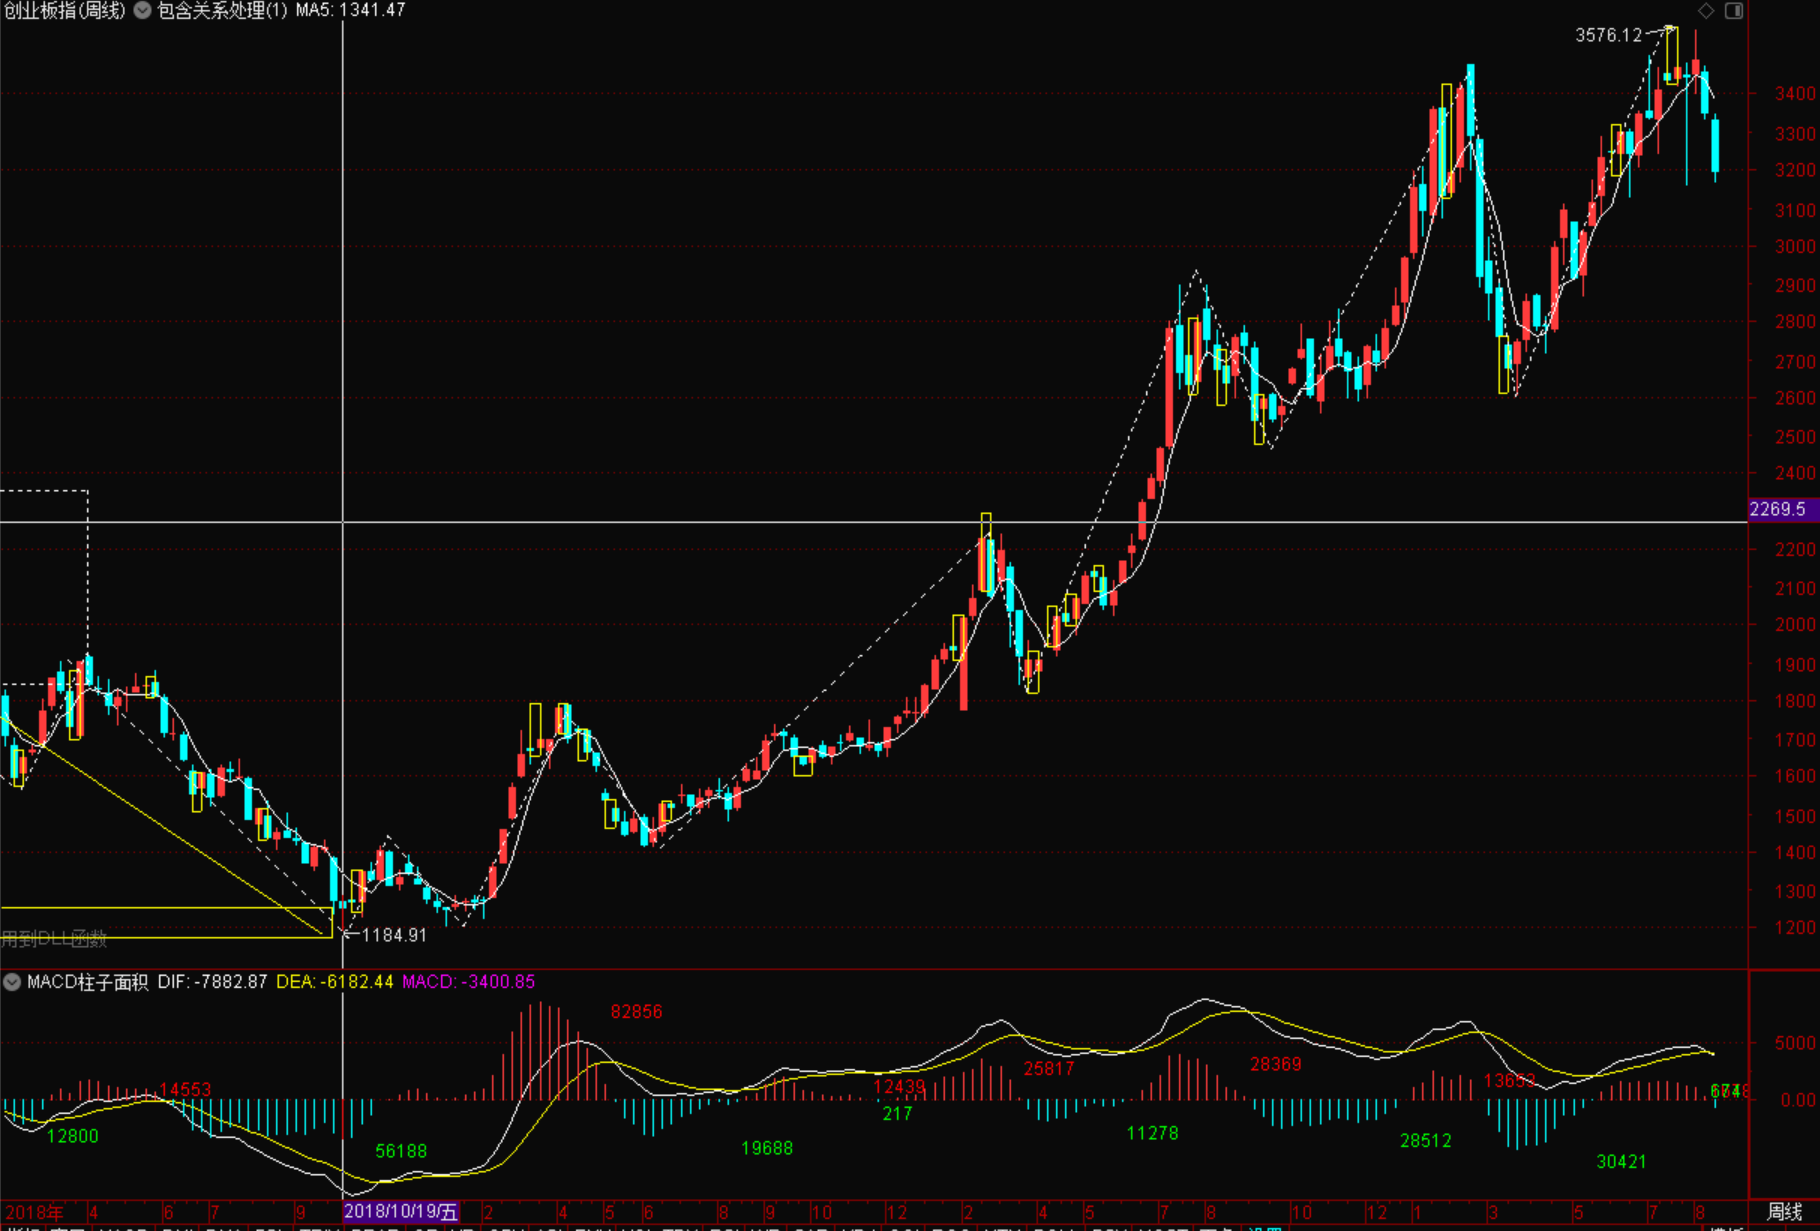Toggle the side panel layout icon
This screenshot has width=1820, height=1231.
click(1734, 11)
